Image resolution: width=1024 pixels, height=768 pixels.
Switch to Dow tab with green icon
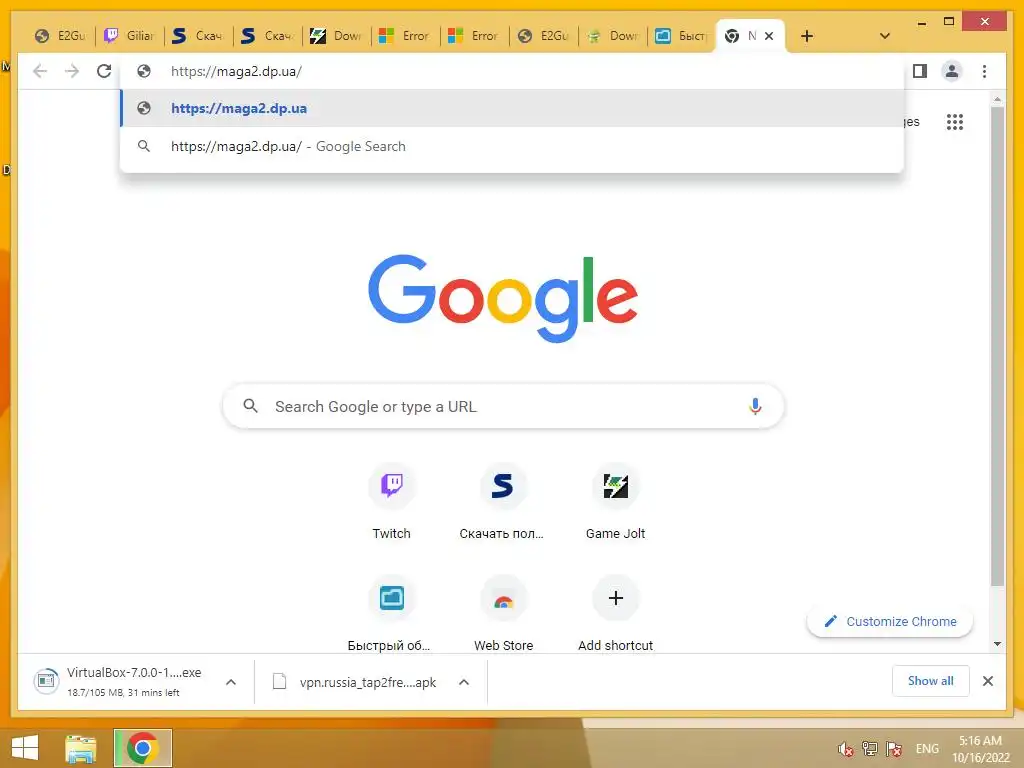click(x=612, y=36)
